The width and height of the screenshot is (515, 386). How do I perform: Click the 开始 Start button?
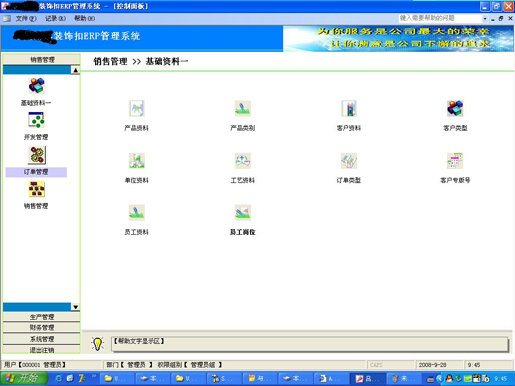click(23, 378)
